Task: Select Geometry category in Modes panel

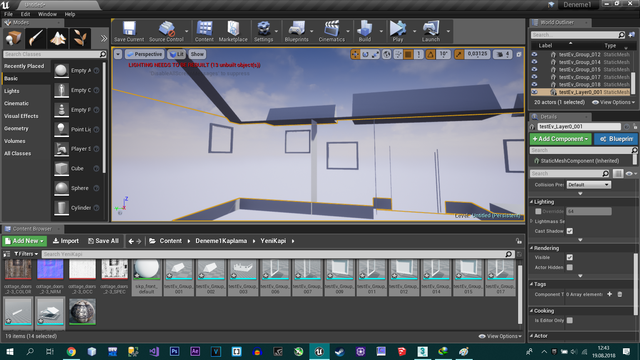Action: pos(27,128)
